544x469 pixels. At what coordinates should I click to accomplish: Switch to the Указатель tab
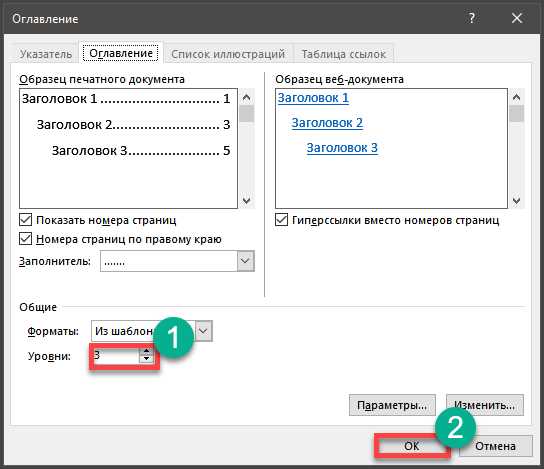pyautogui.click(x=45, y=54)
